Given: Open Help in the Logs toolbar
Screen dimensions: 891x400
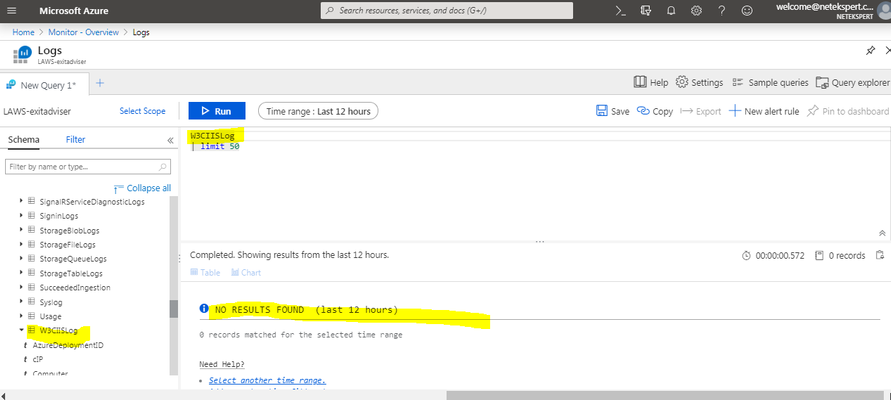Looking at the screenshot, I should pos(651,82).
